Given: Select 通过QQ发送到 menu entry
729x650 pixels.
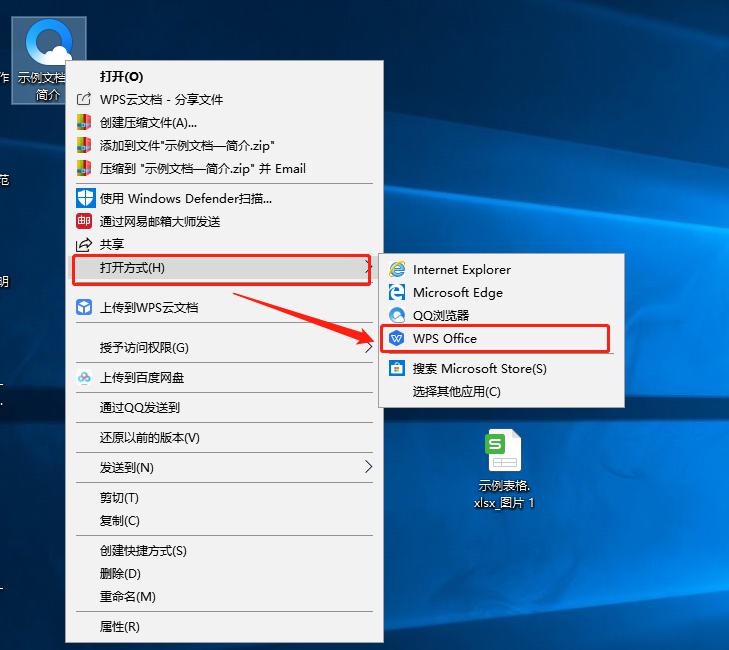Looking at the screenshot, I should [x=225, y=407].
